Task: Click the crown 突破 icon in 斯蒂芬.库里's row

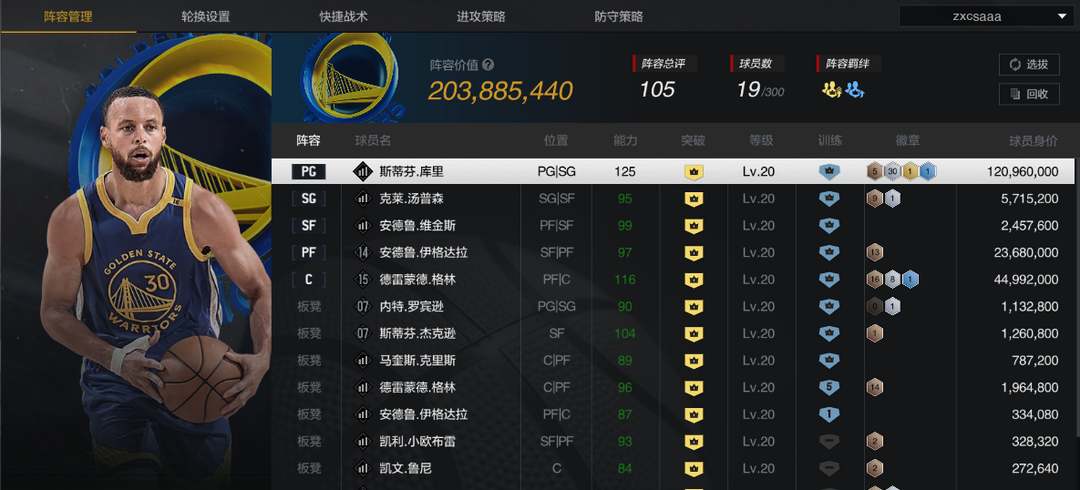Action: [x=694, y=172]
